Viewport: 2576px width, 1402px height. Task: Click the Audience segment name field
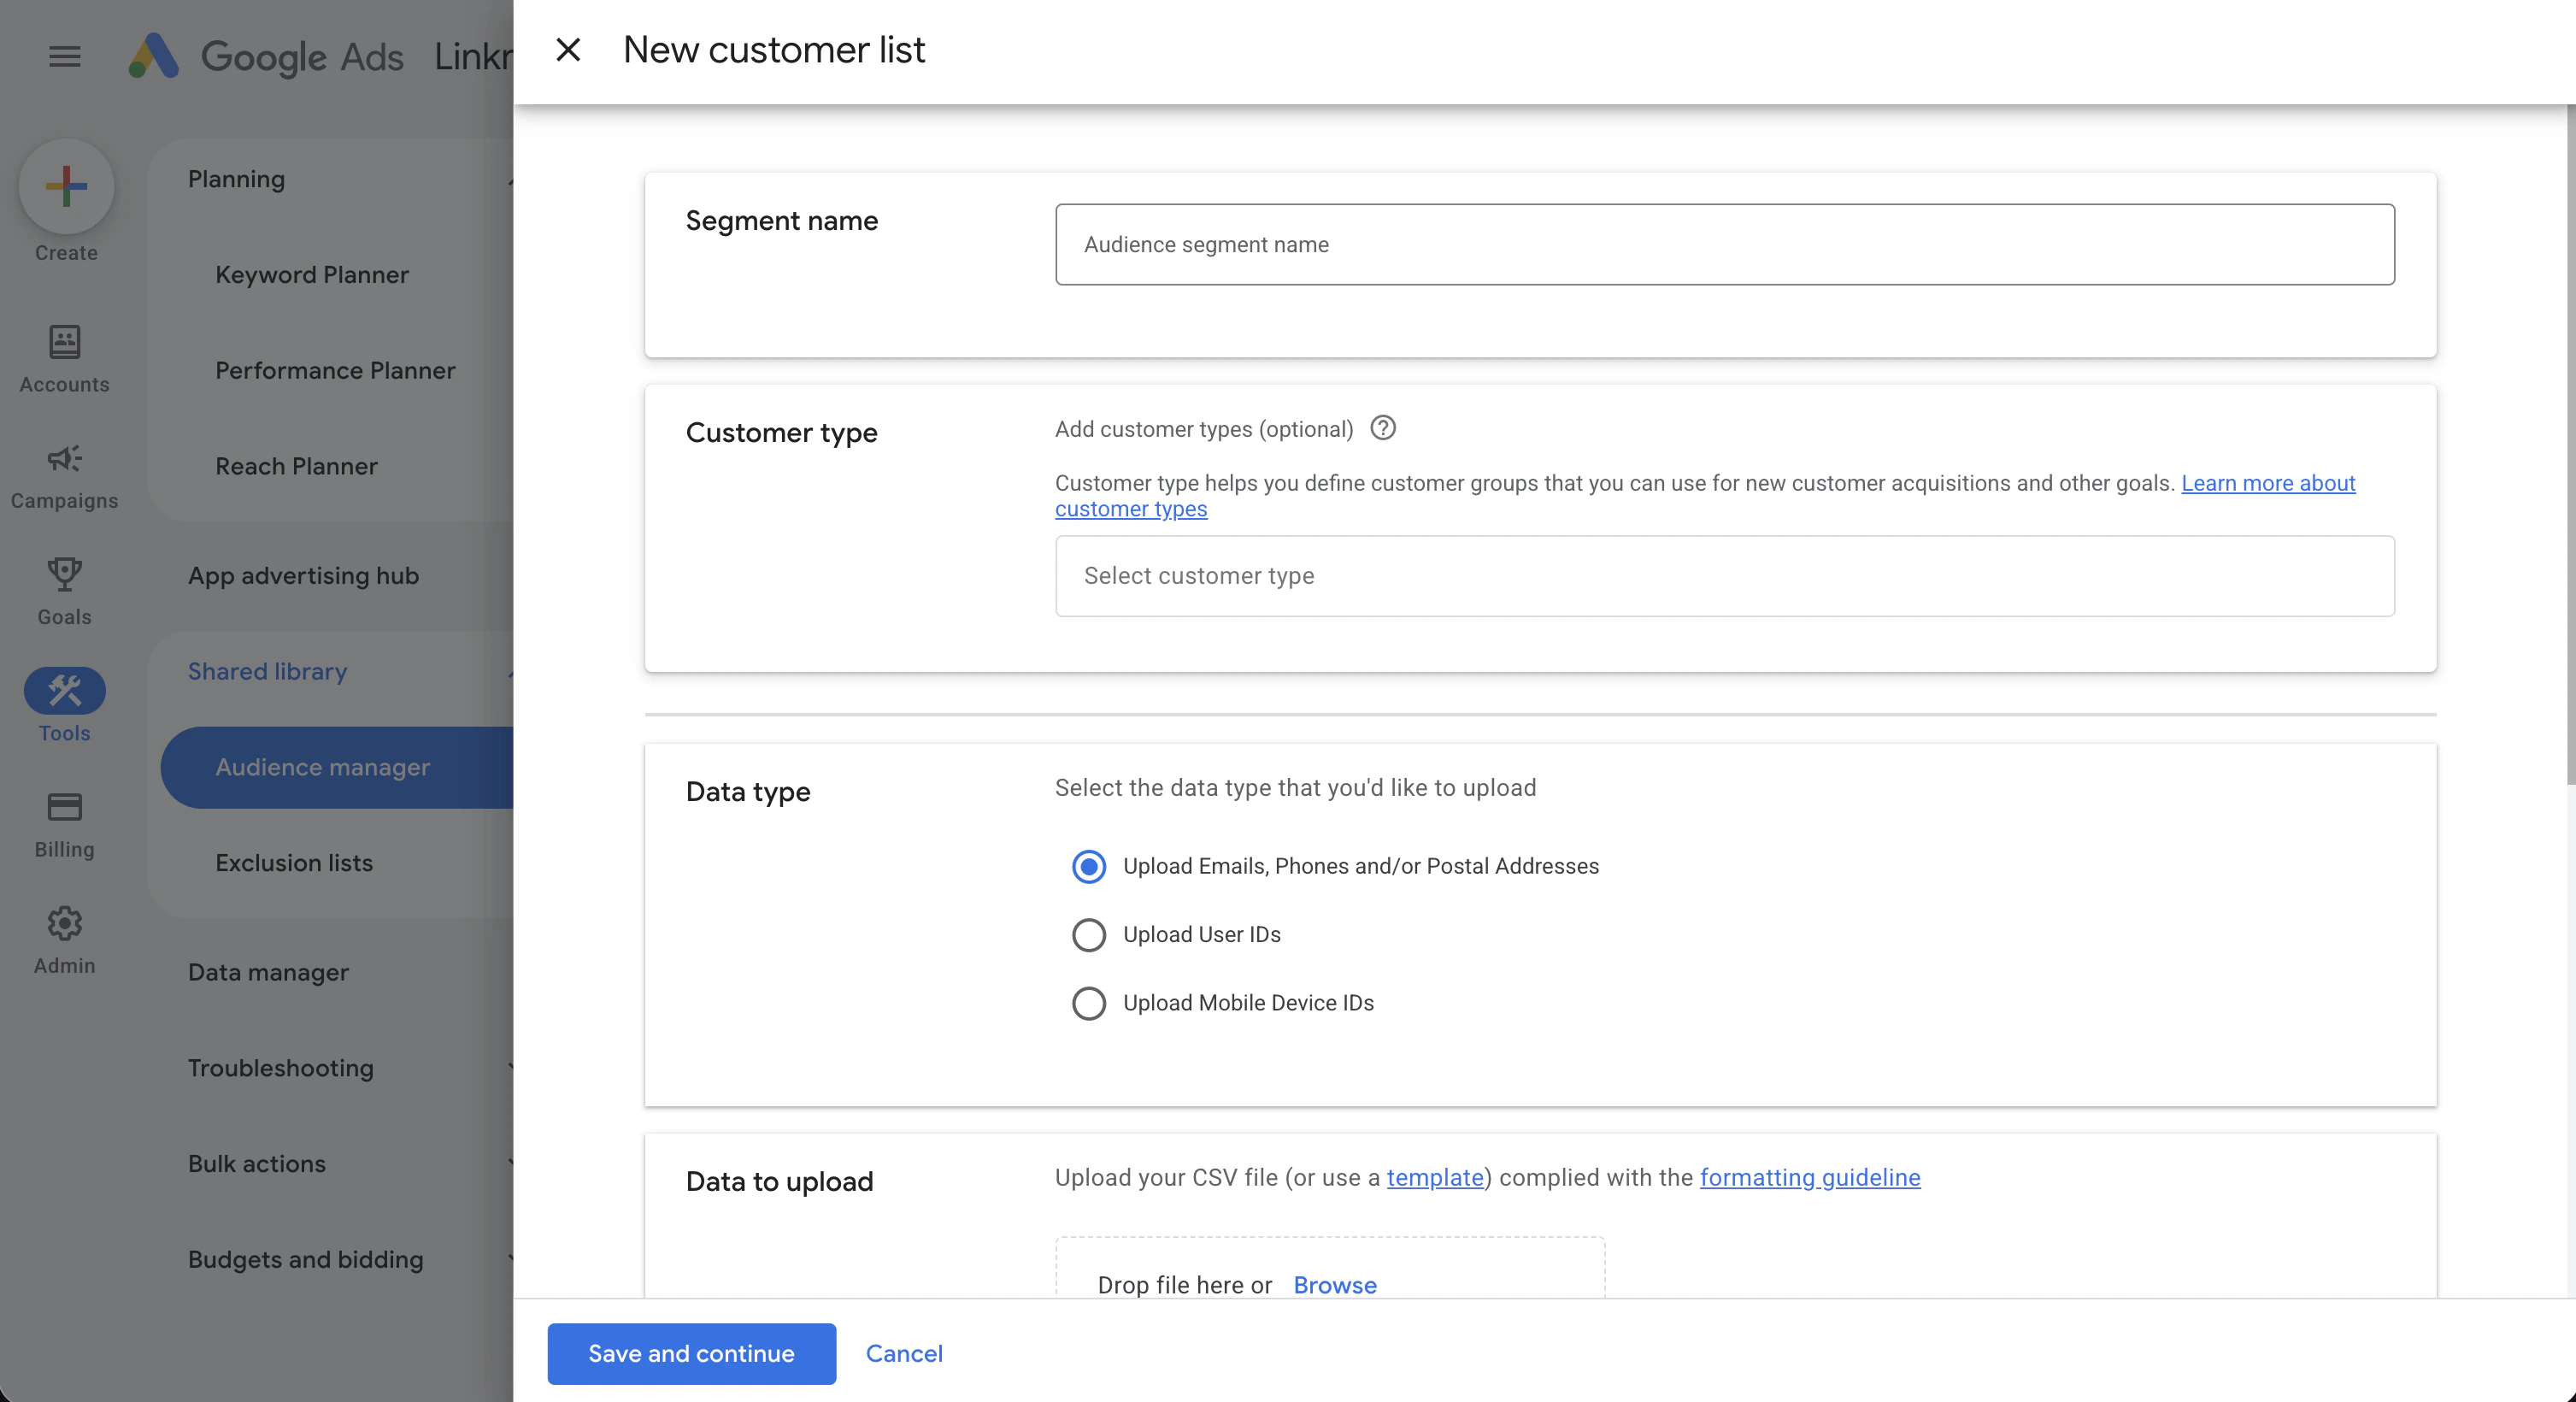tap(1724, 244)
